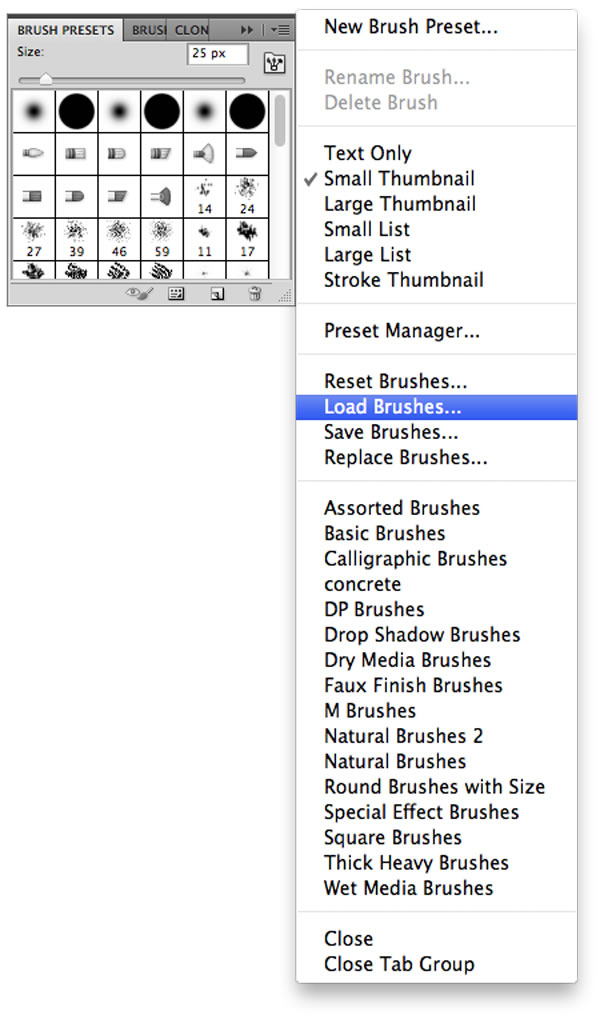Click Reset Brushes menu entry
The height and width of the screenshot is (1019, 600).
point(395,381)
